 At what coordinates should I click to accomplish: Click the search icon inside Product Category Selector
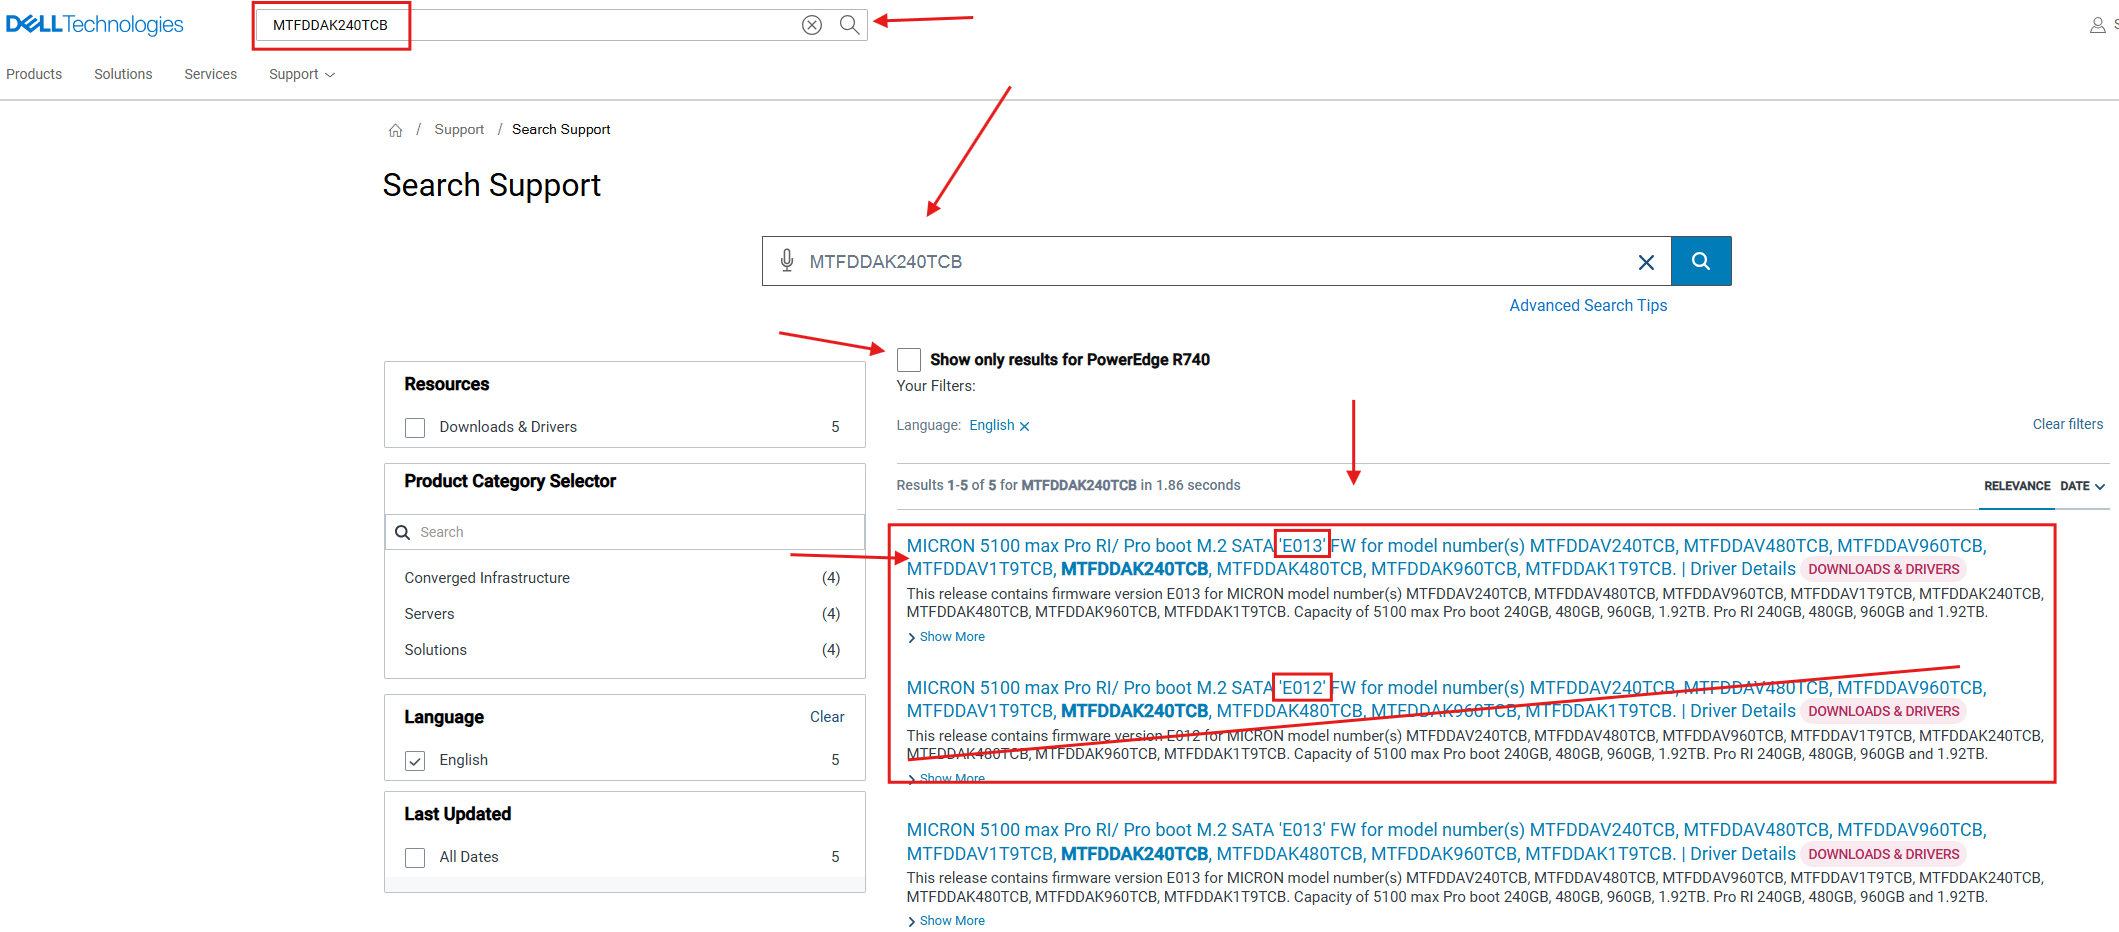pyautogui.click(x=403, y=532)
